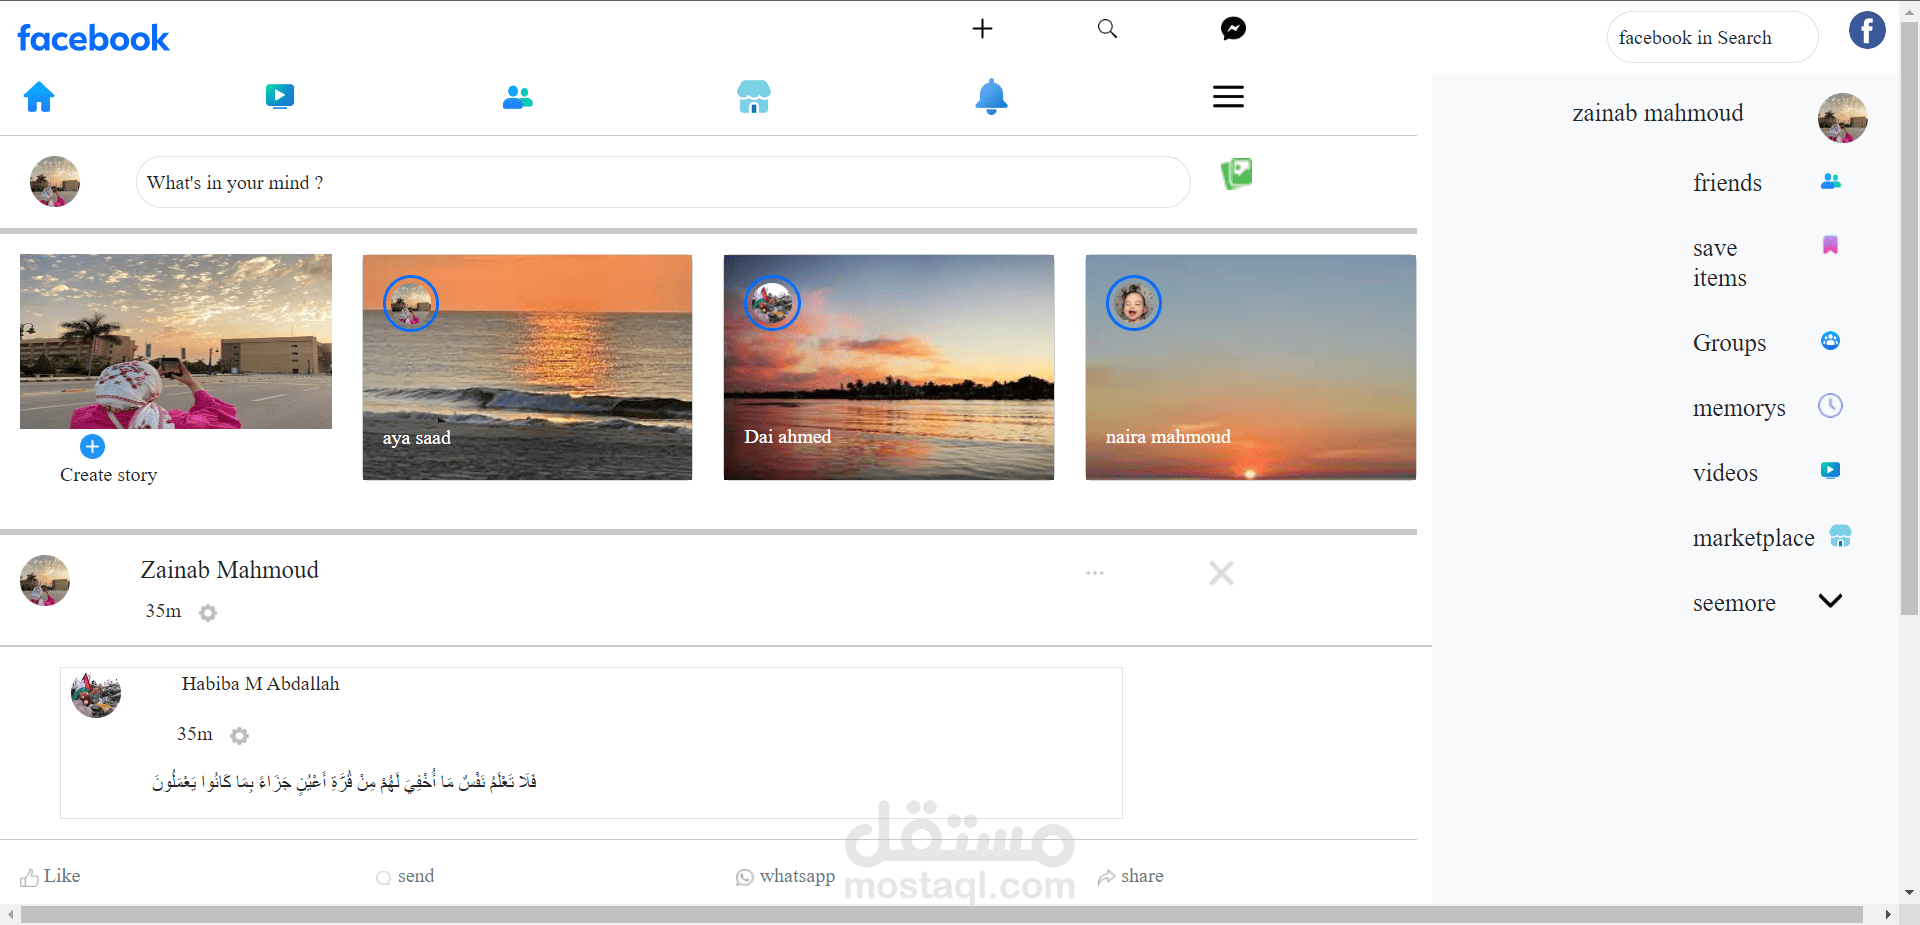The height and width of the screenshot is (925, 1920).
Task: Click the Arabic text of shared post
Action: tap(345, 781)
